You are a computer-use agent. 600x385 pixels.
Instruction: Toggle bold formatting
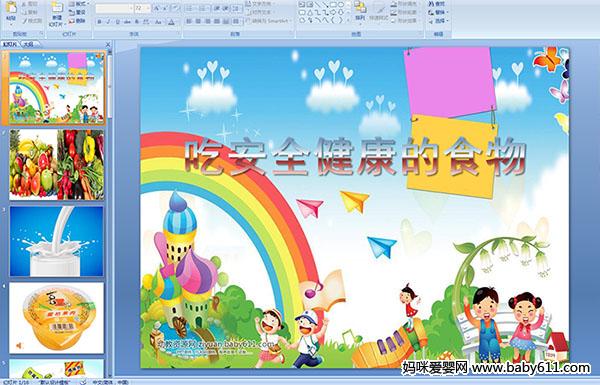tap(99, 22)
